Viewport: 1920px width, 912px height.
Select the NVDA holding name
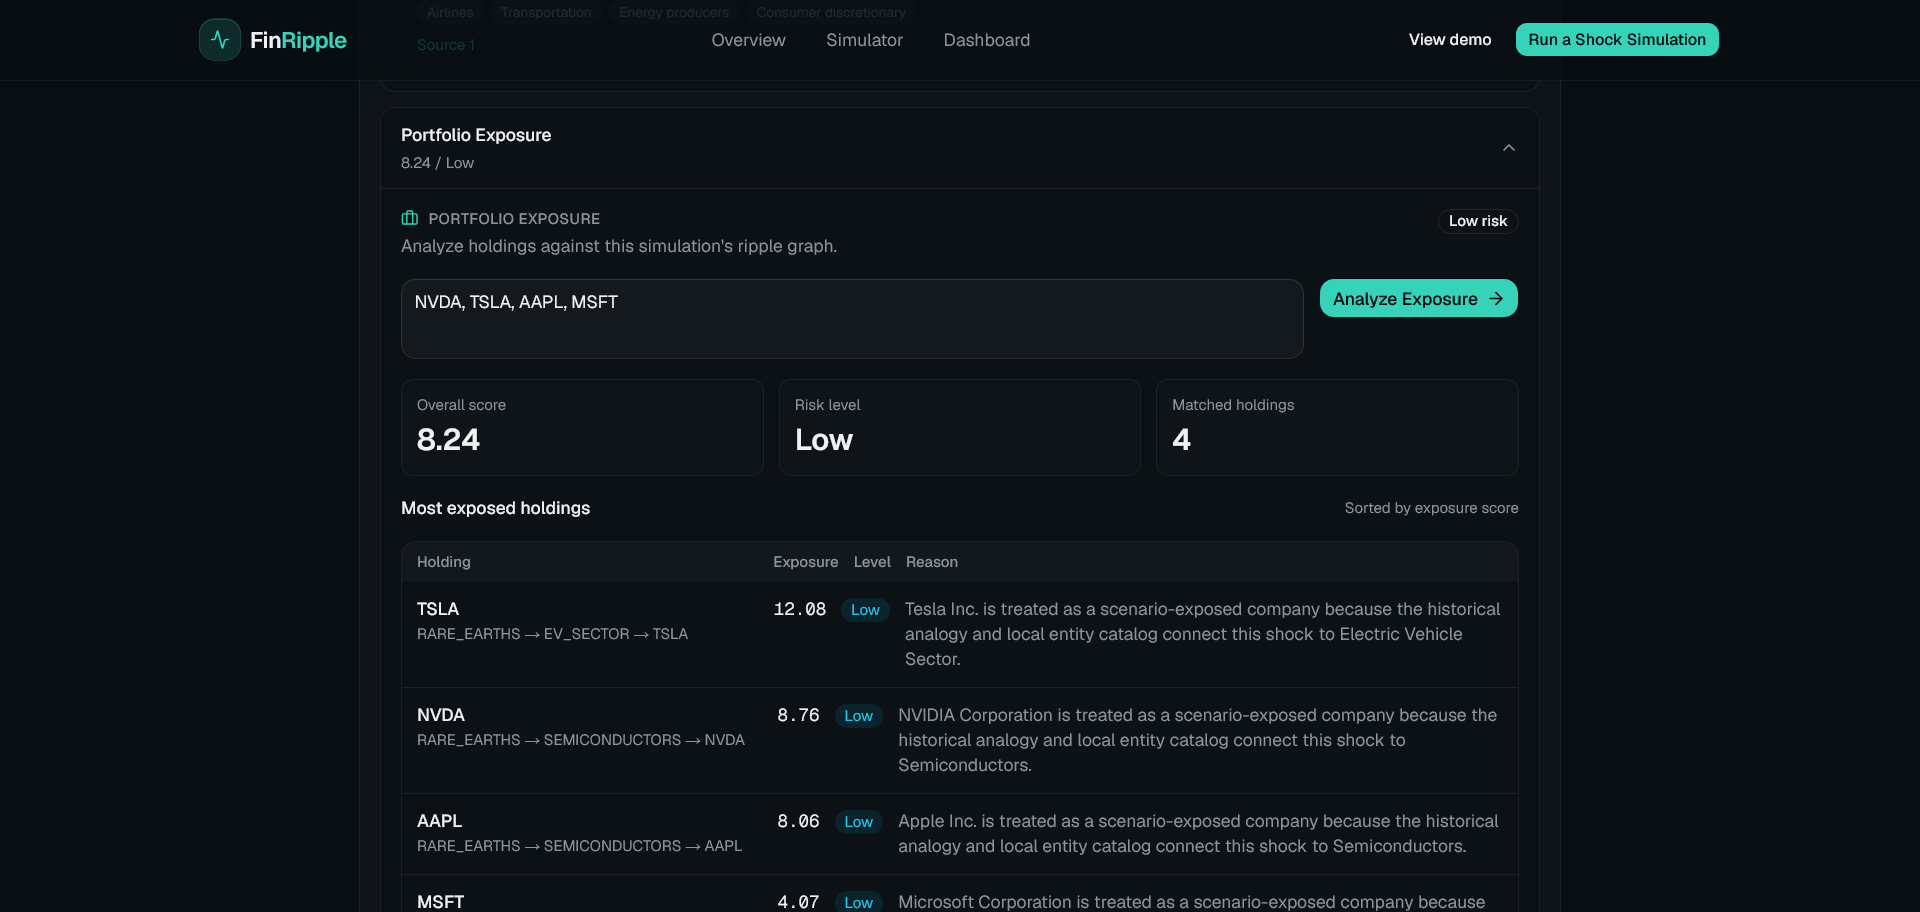click(x=441, y=715)
